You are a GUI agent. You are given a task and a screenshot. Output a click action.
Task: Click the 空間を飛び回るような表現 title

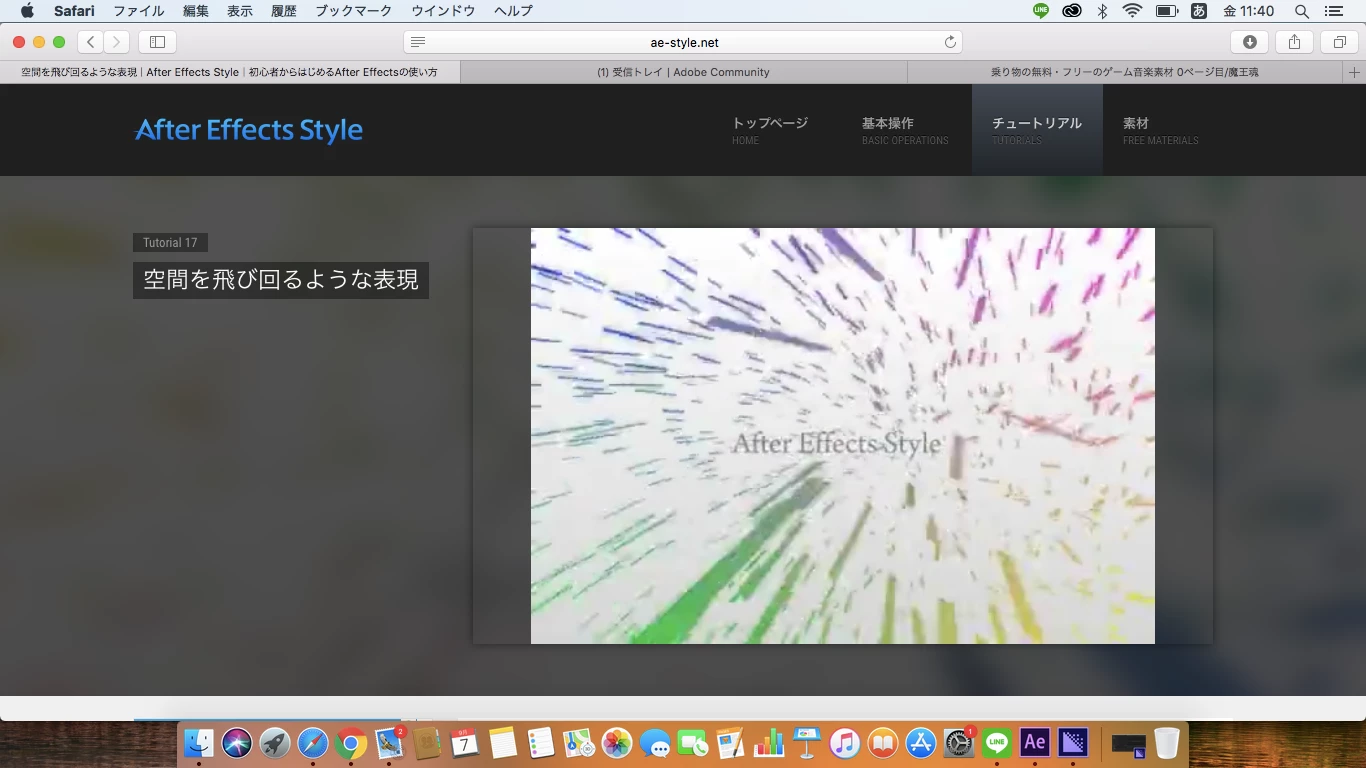281,280
